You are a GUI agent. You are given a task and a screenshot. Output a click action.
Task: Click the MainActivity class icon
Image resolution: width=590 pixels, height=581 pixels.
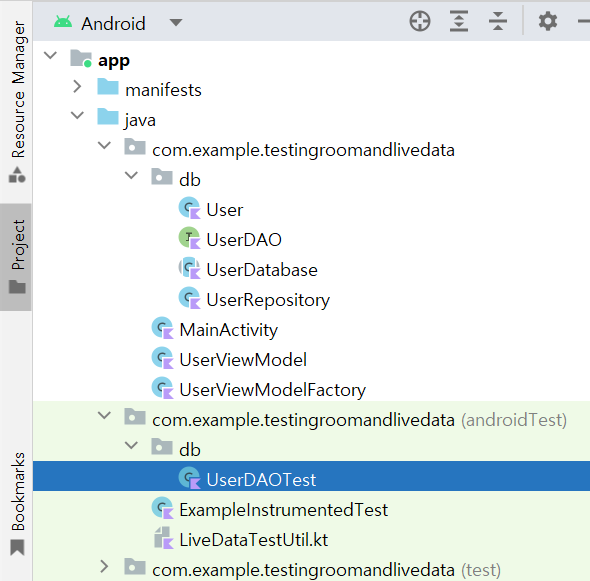click(162, 328)
